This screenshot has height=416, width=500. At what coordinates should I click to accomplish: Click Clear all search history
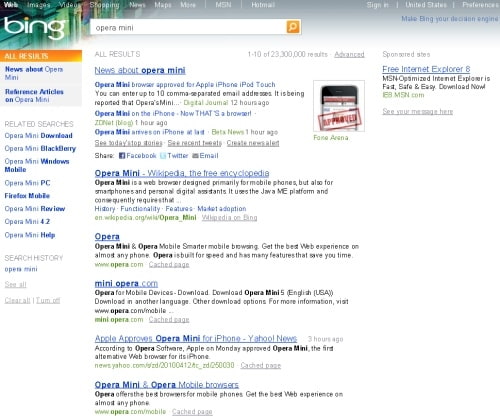pyautogui.click(x=17, y=300)
